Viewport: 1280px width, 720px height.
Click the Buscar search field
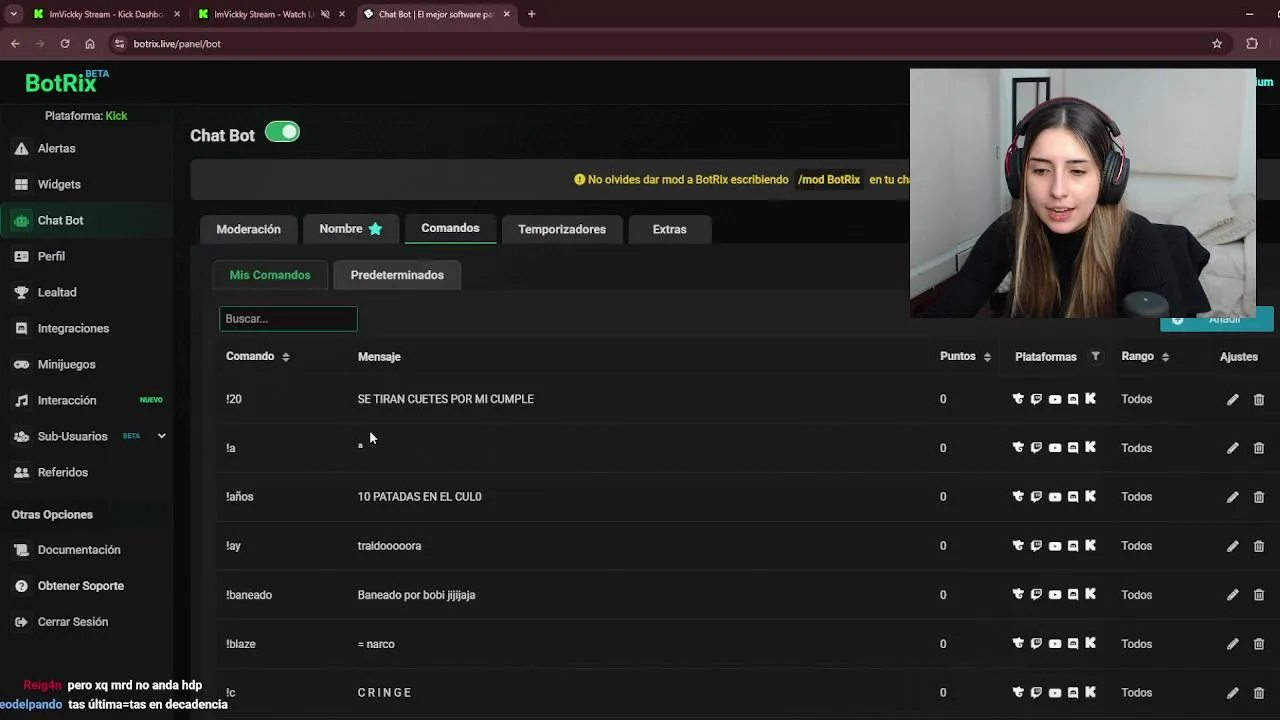[288, 319]
